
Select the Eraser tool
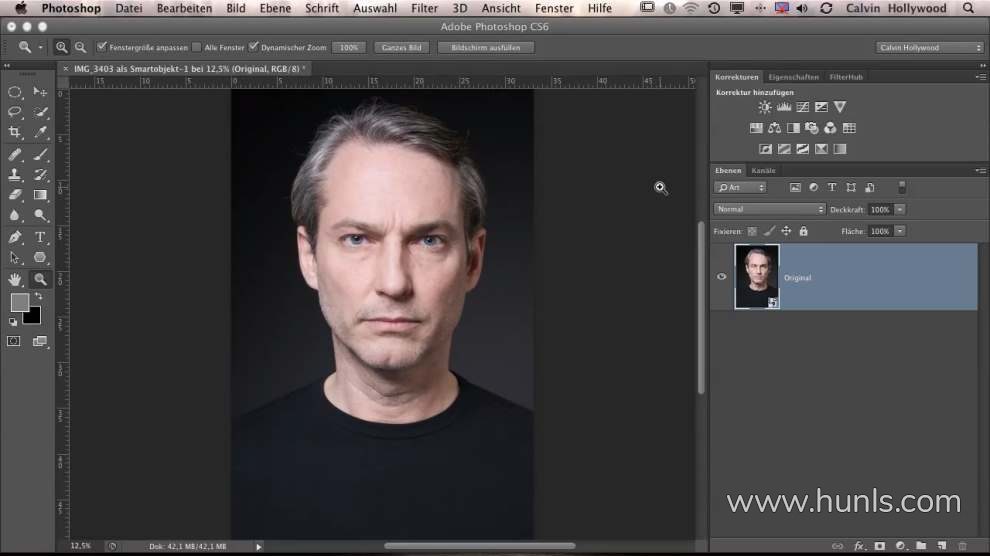coord(15,195)
